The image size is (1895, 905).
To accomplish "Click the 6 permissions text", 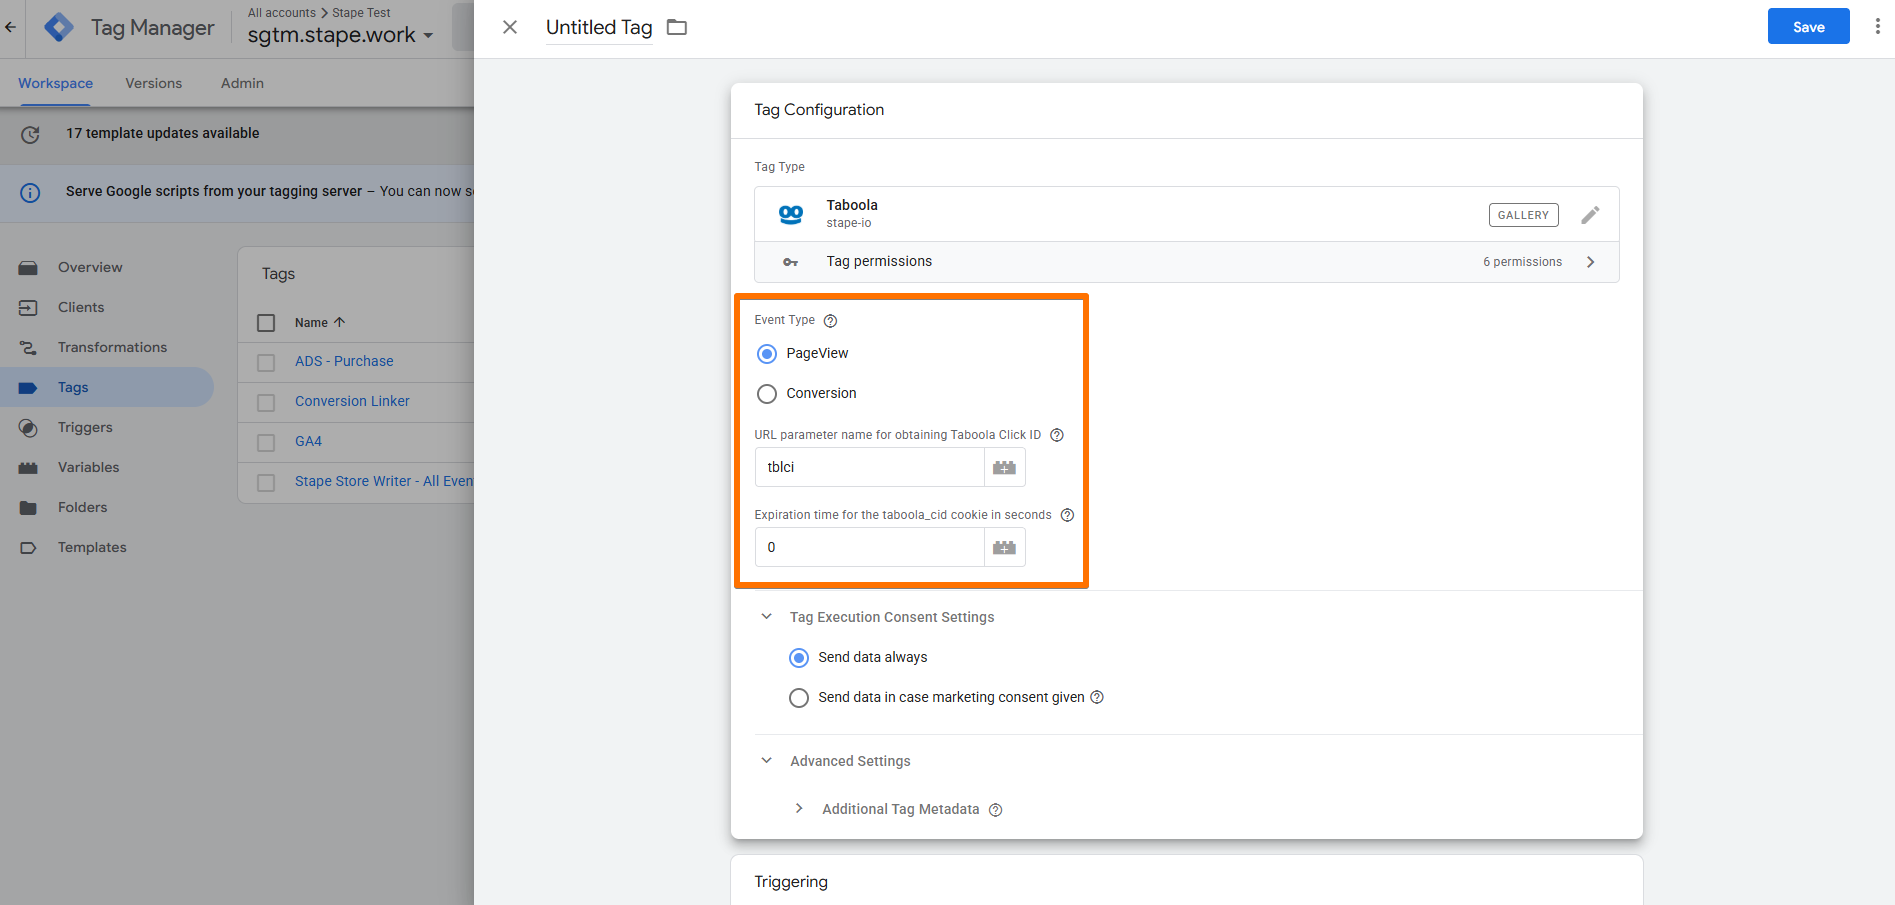I will [1522, 262].
